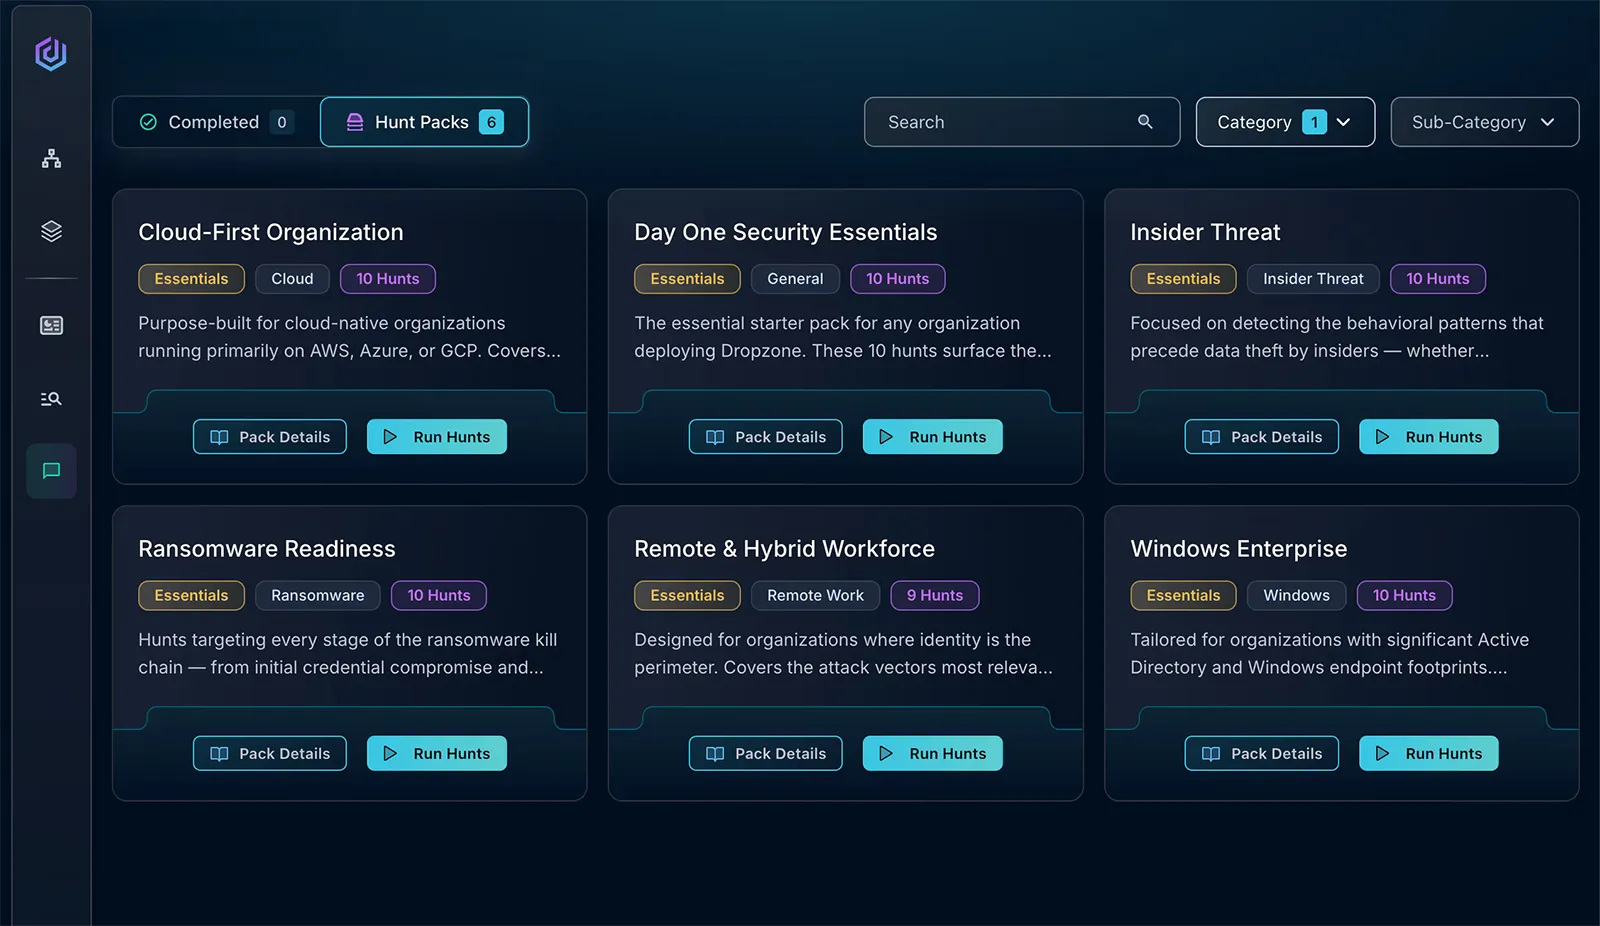
Task: Run Hunts for the Insider Threat pack
Action: (1428, 437)
